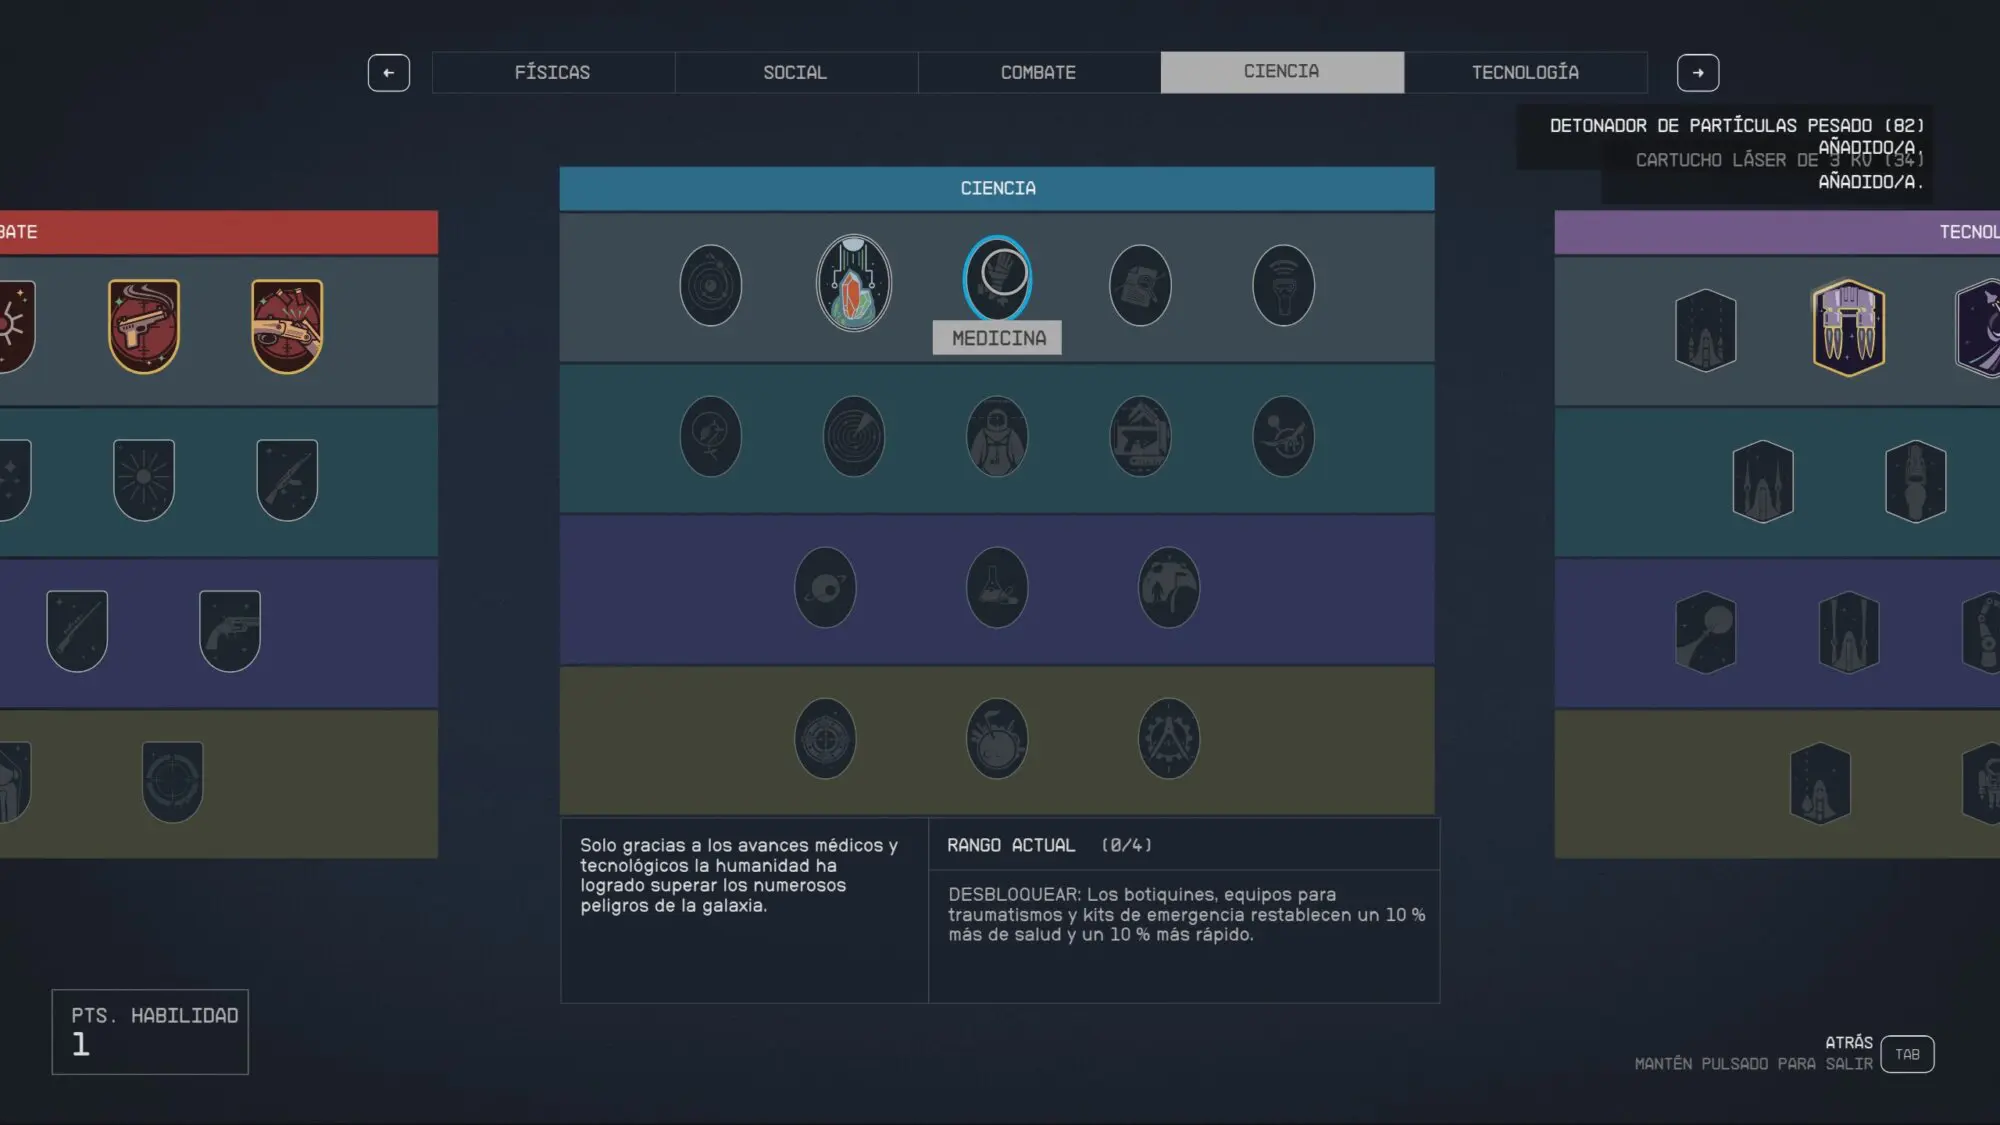Select the unlocked shotgun combat skill badge

287,326
